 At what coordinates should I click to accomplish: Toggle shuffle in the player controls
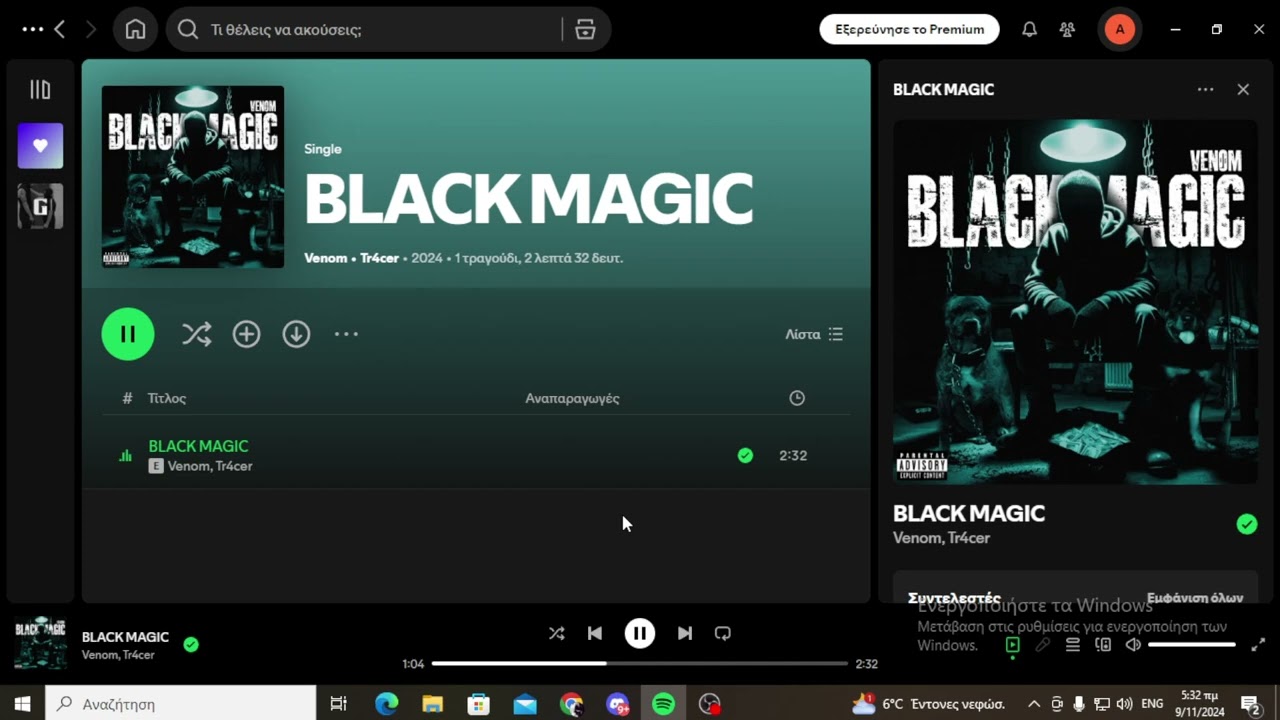point(557,633)
